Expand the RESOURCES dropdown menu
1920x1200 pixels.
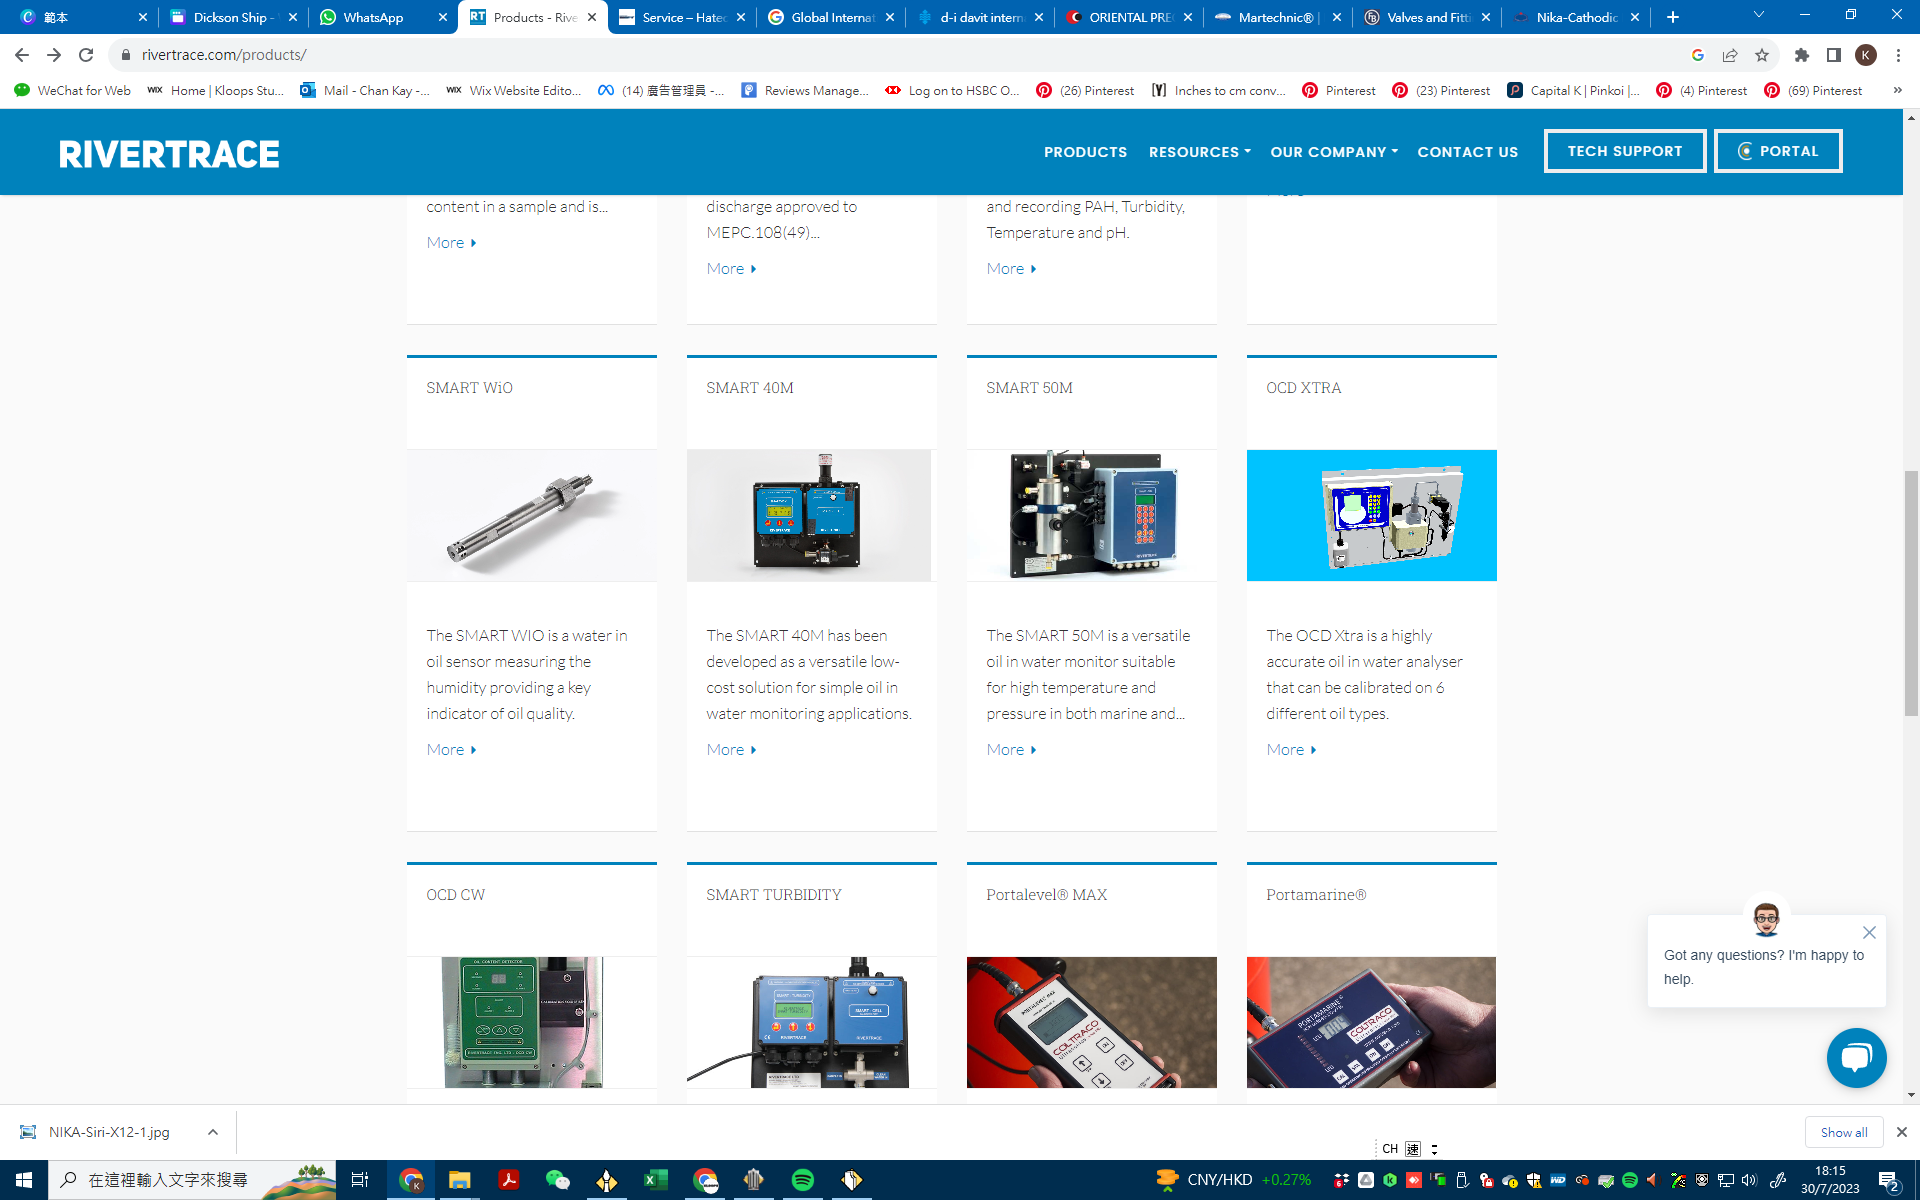(x=1199, y=152)
